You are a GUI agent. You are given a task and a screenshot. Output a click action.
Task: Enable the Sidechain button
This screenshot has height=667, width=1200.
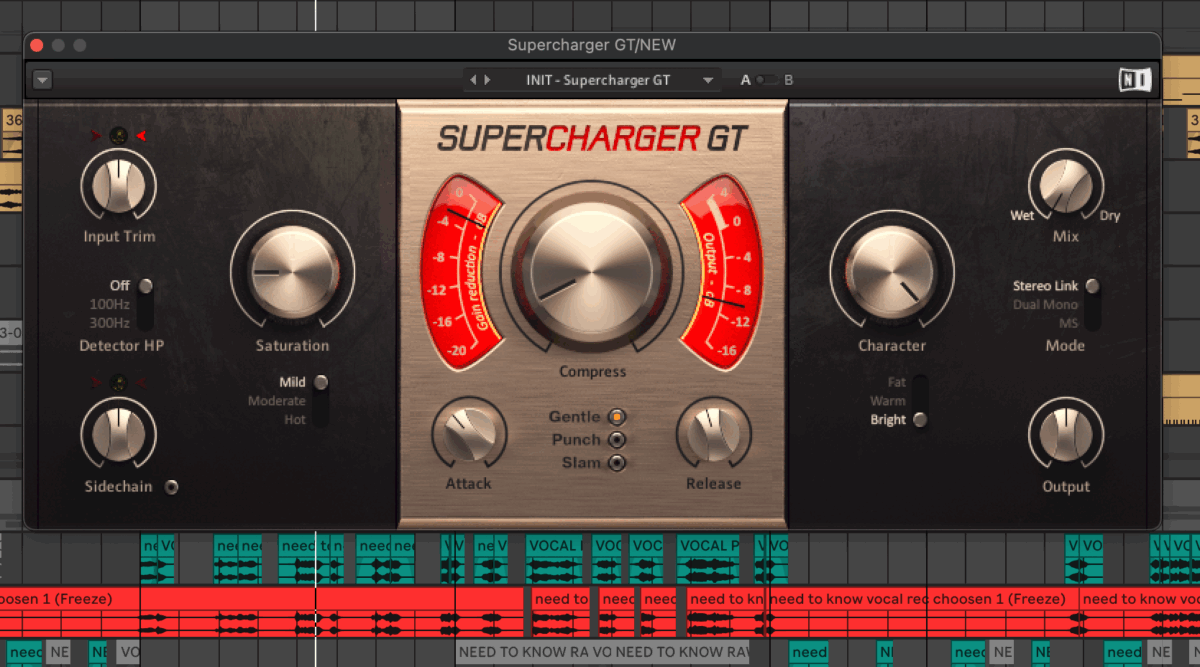pyautogui.click(x=171, y=487)
